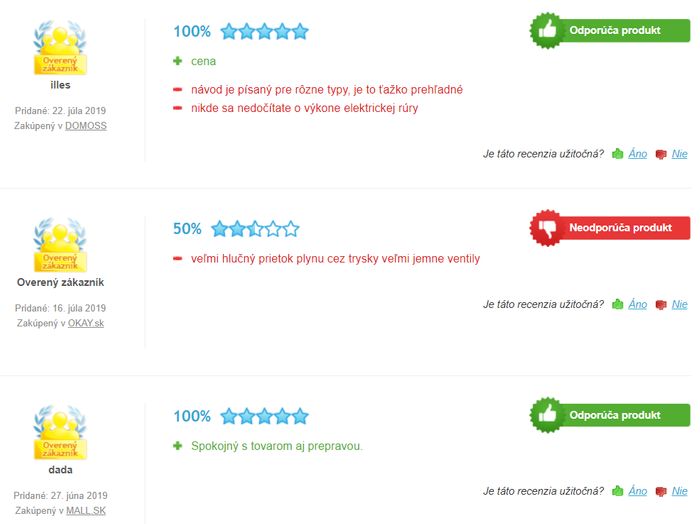Screen dimensions: 700x524
Task: Click red thumbs-down icon for OKAY.sk review
Action: (x=661, y=305)
